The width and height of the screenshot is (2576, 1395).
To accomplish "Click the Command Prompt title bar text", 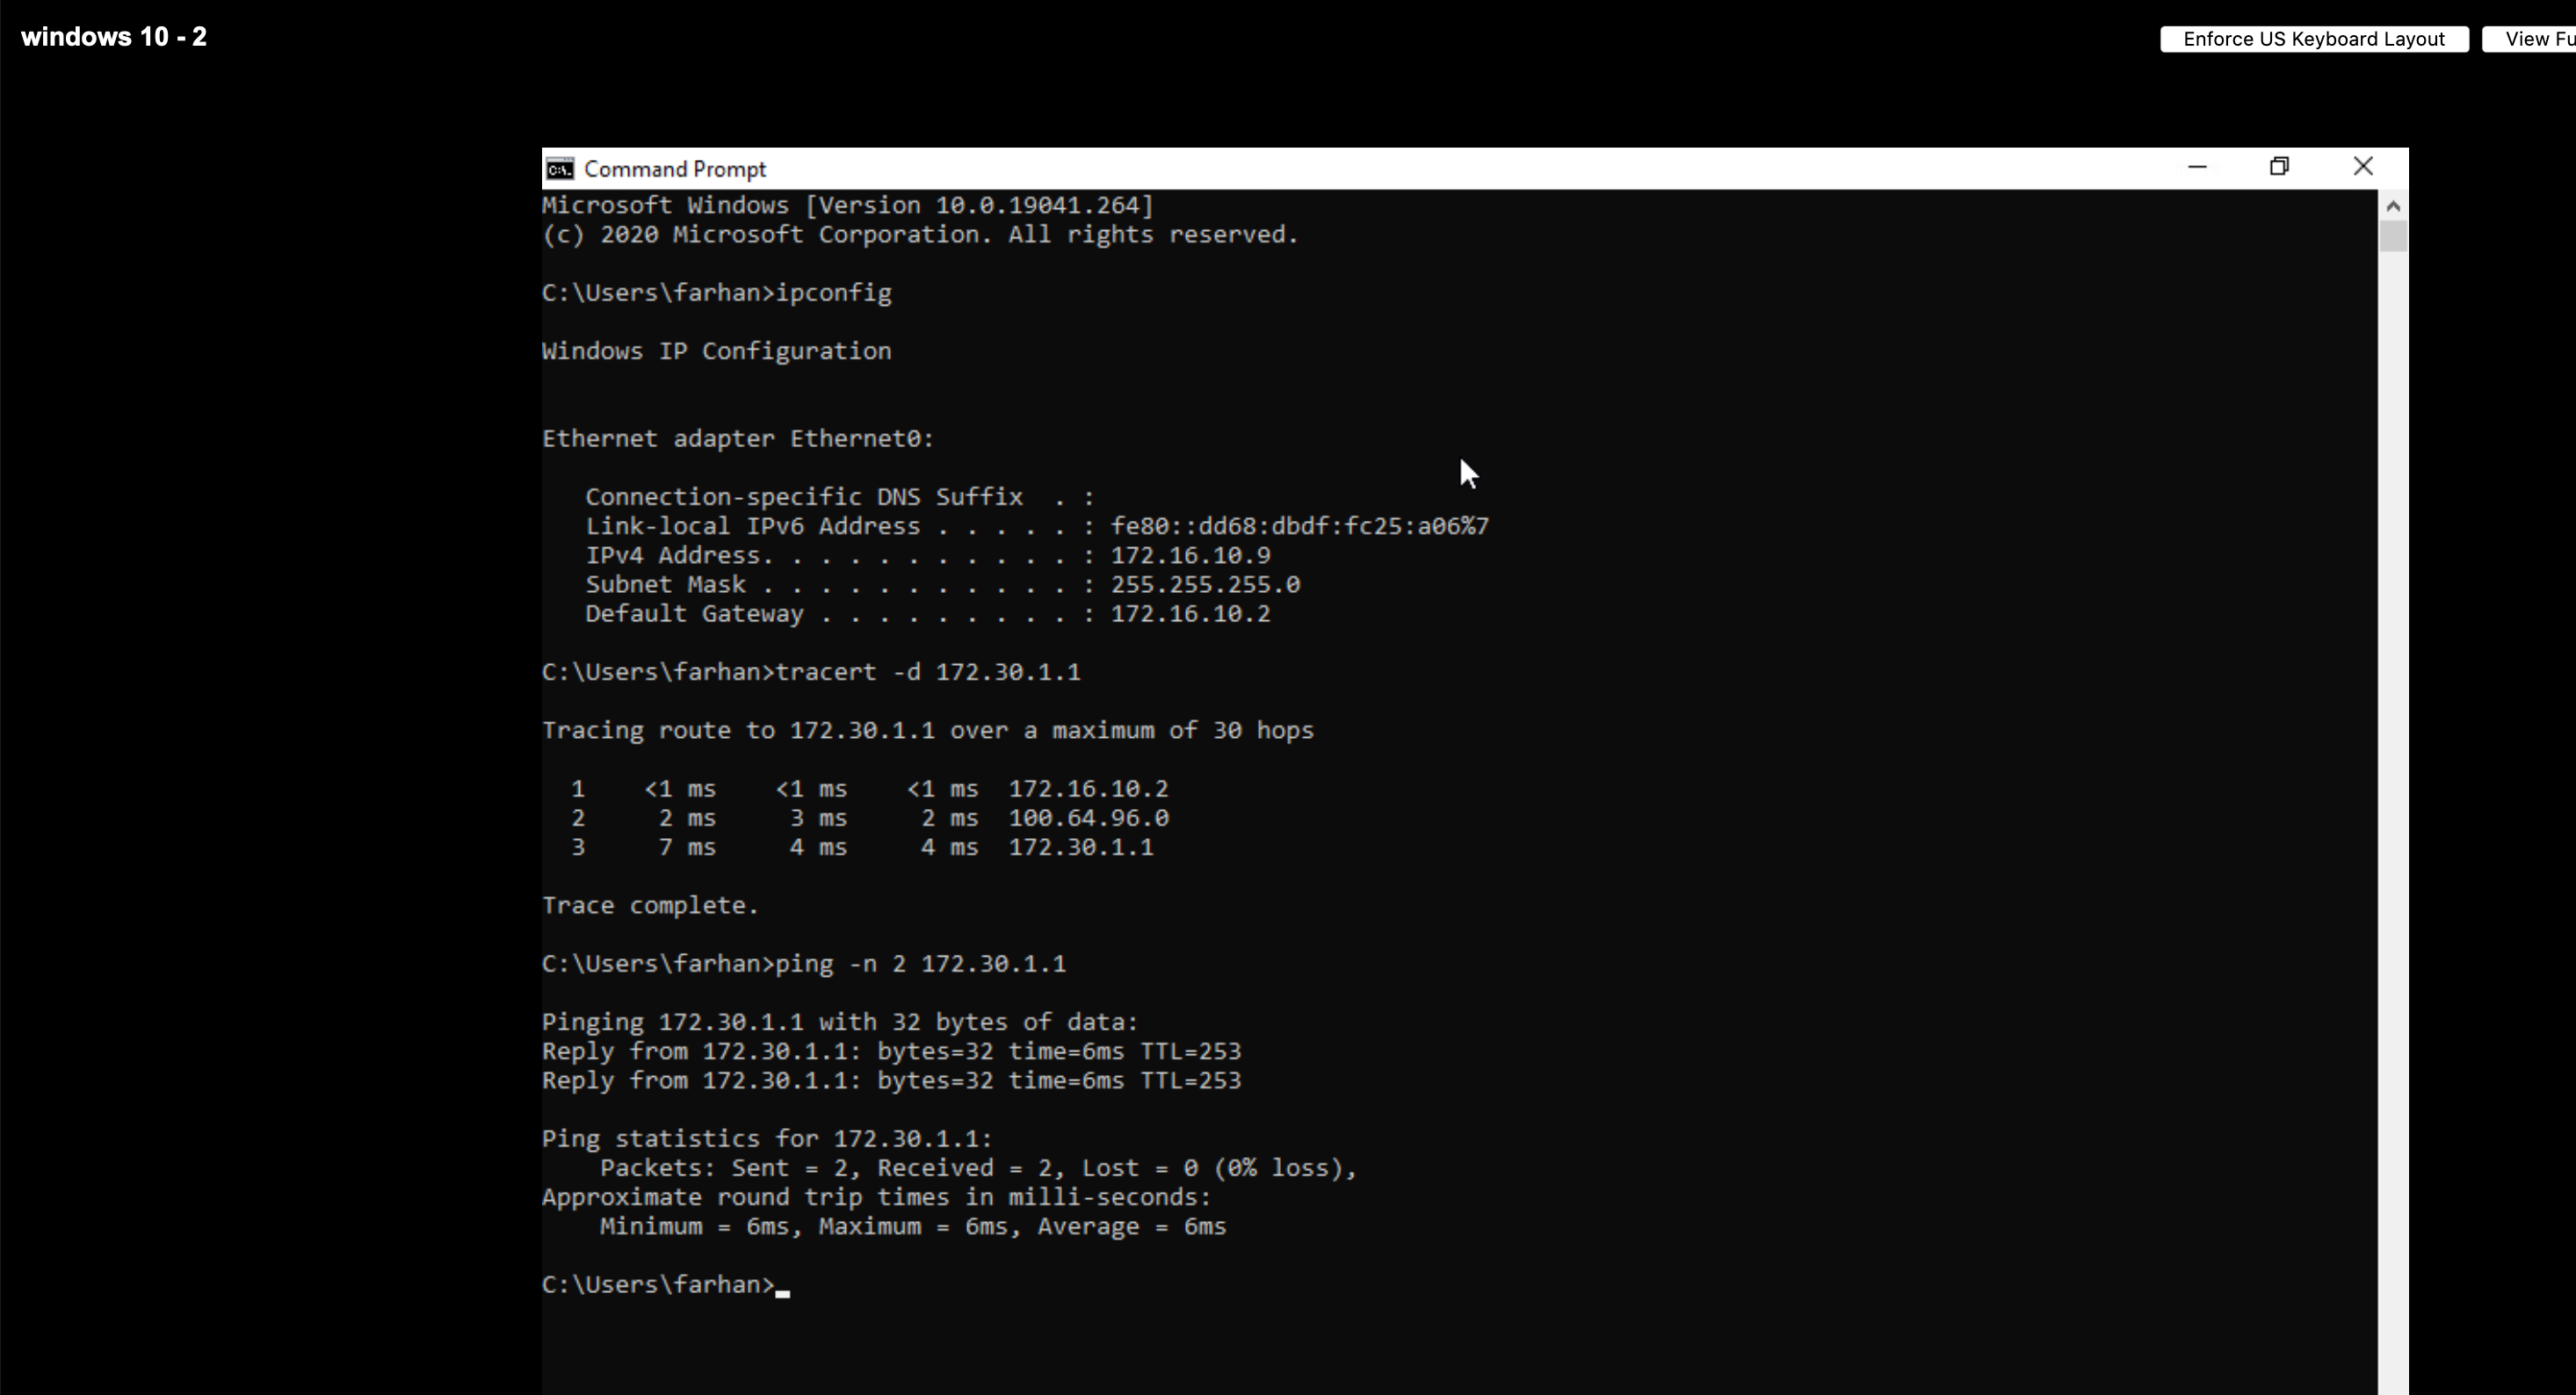I will 675,169.
